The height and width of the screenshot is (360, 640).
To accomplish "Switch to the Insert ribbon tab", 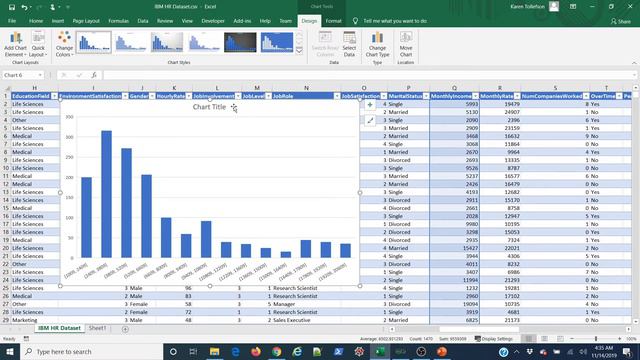I will [58, 21].
